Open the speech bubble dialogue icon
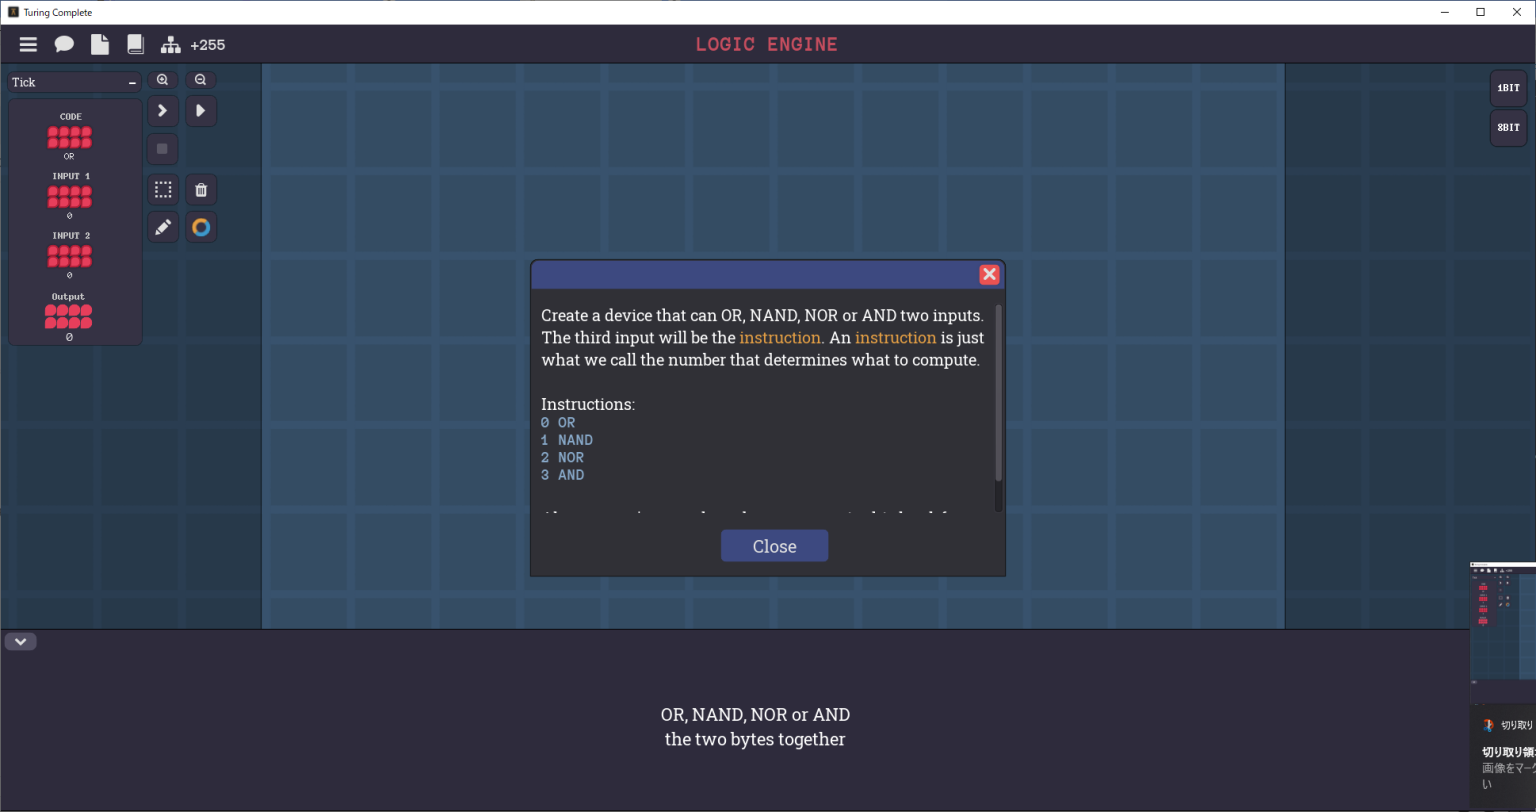This screenshot has height=812, width=1536. point(64,45)
